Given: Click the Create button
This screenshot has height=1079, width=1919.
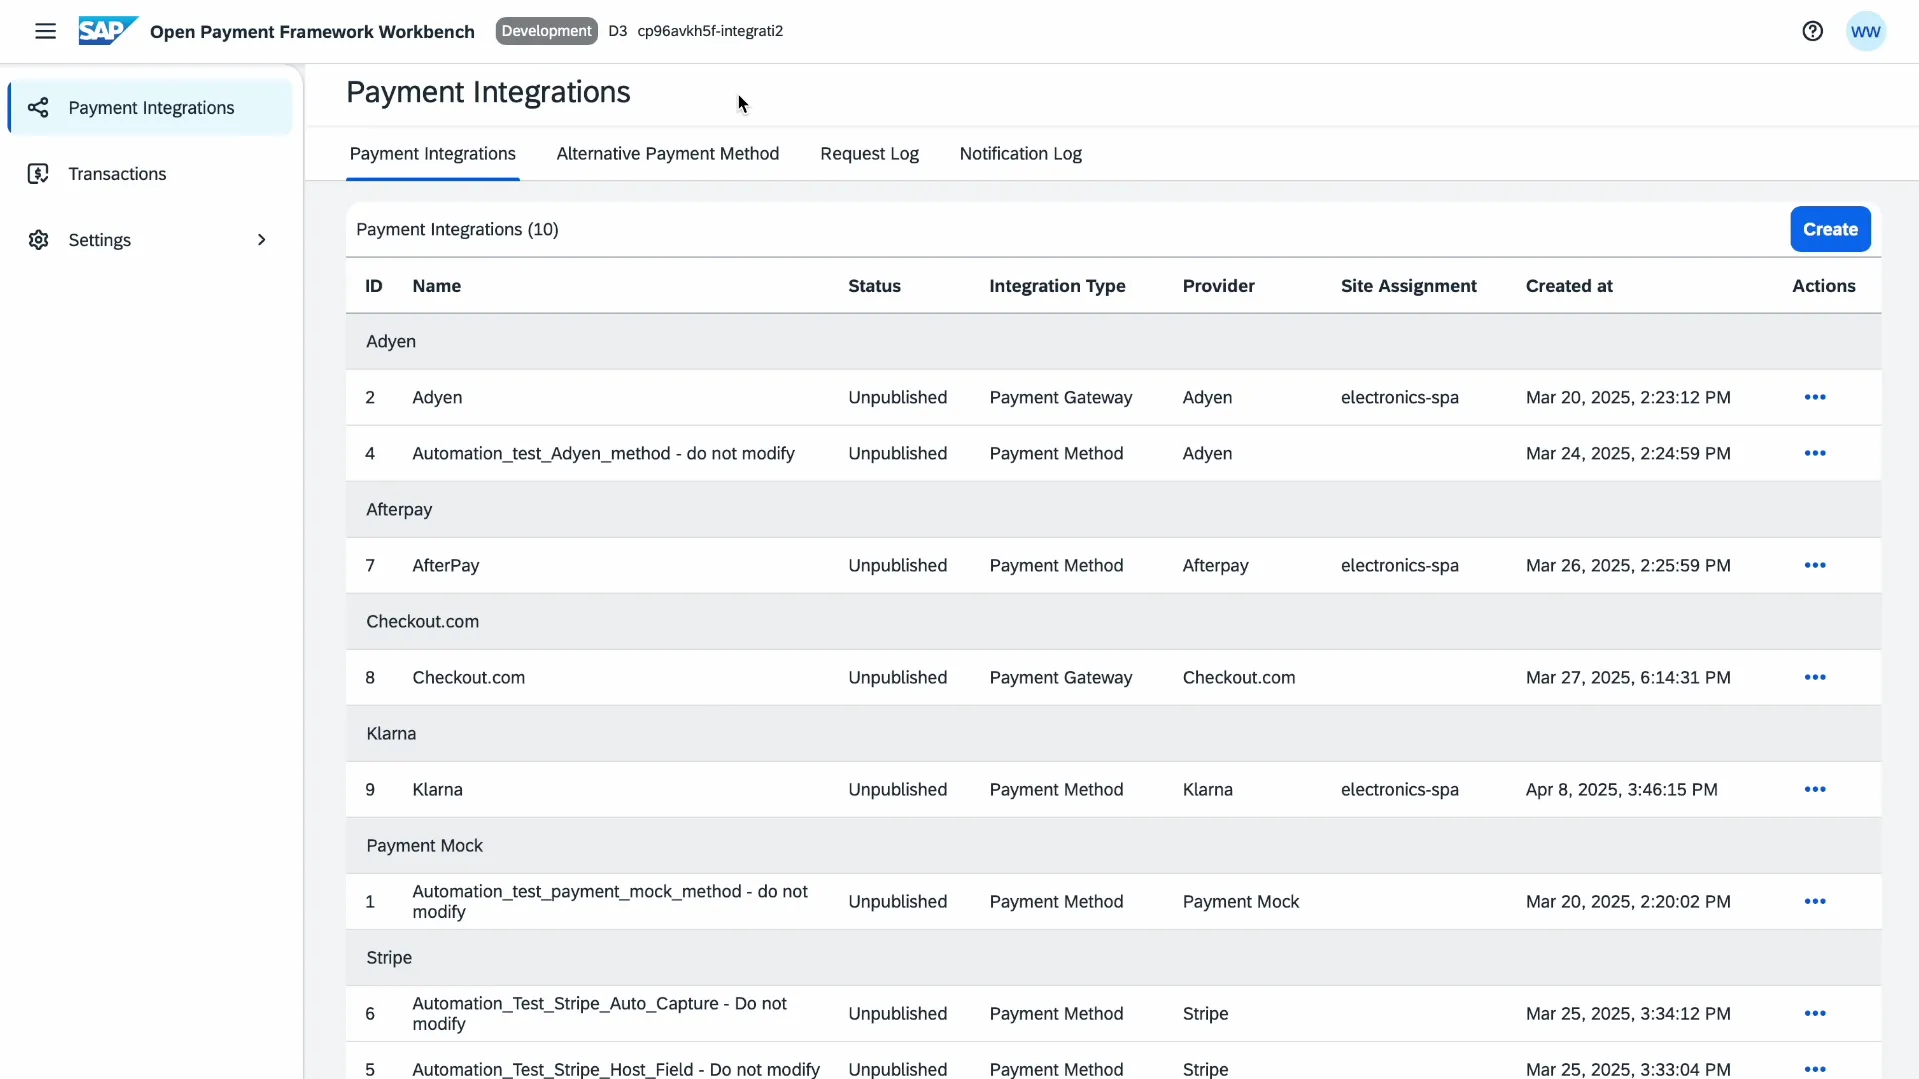Looking at the screenshot, I should pyautogui.click(x=1830, y=229).
